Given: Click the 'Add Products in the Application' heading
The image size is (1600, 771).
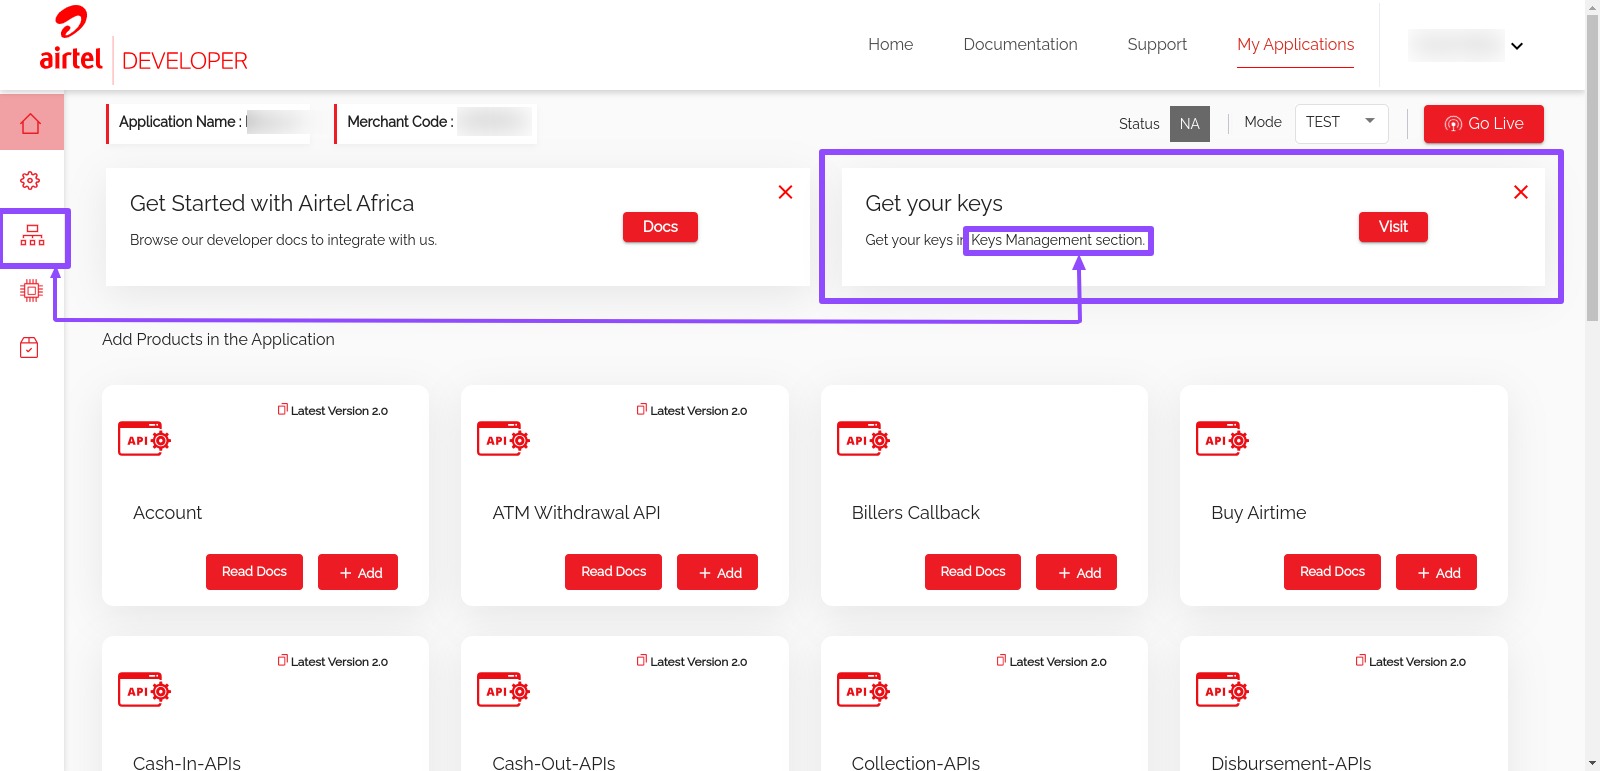Looking at the screenshot, I should (218, 339).
